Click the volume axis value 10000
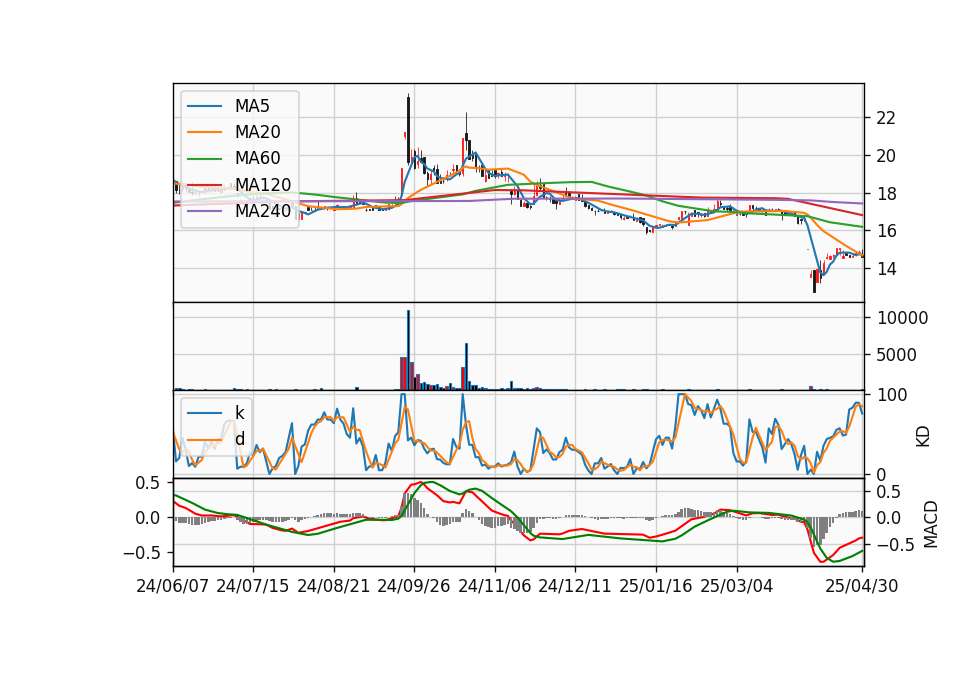This screenshot has width=960, height=690. point(902,318)
